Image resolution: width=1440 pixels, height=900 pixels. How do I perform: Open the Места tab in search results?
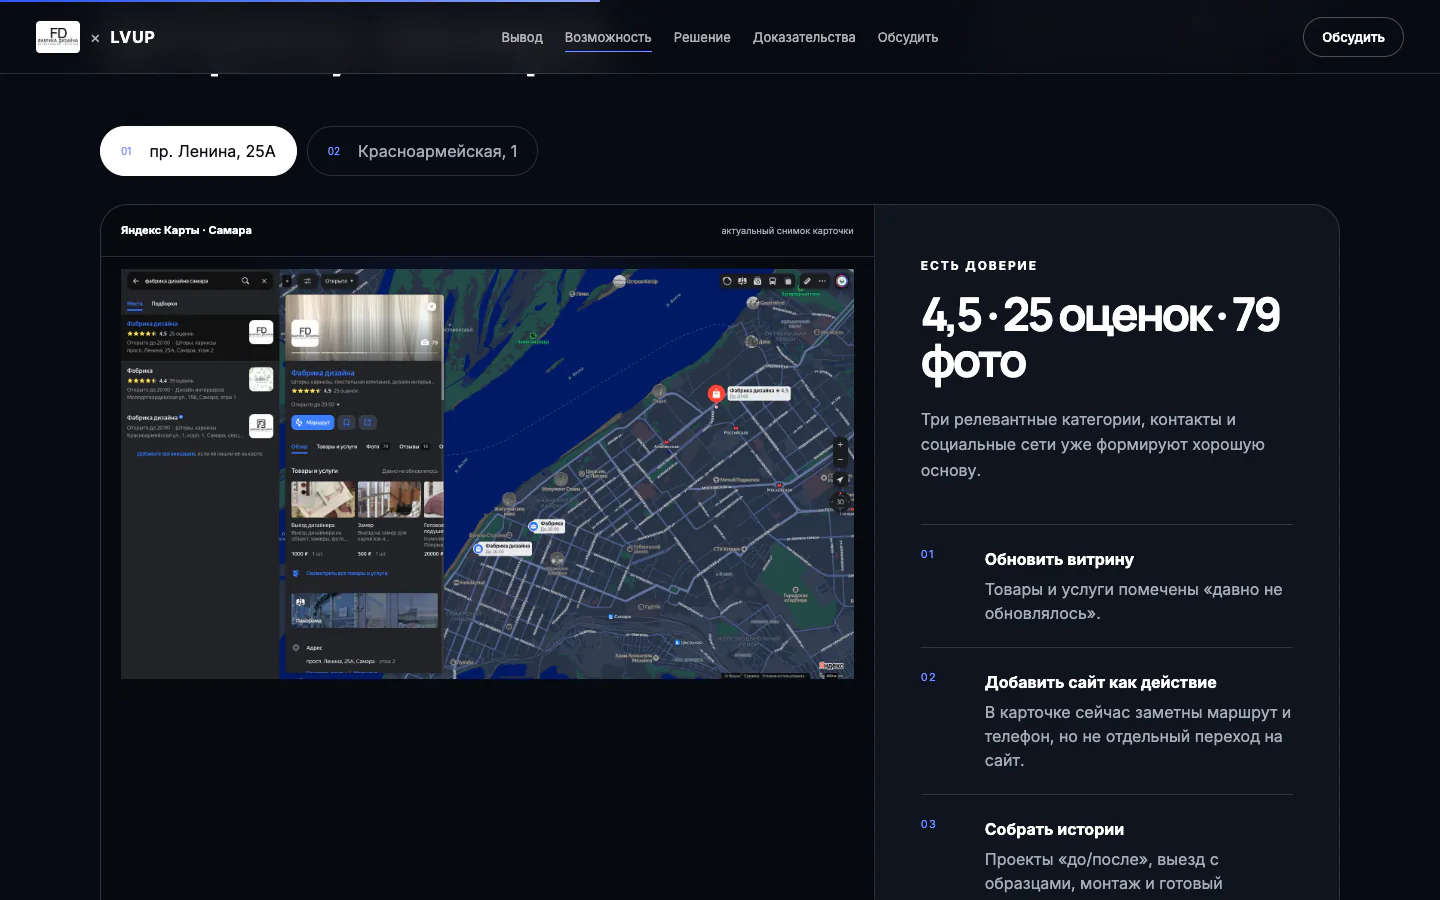click(135, 303)
